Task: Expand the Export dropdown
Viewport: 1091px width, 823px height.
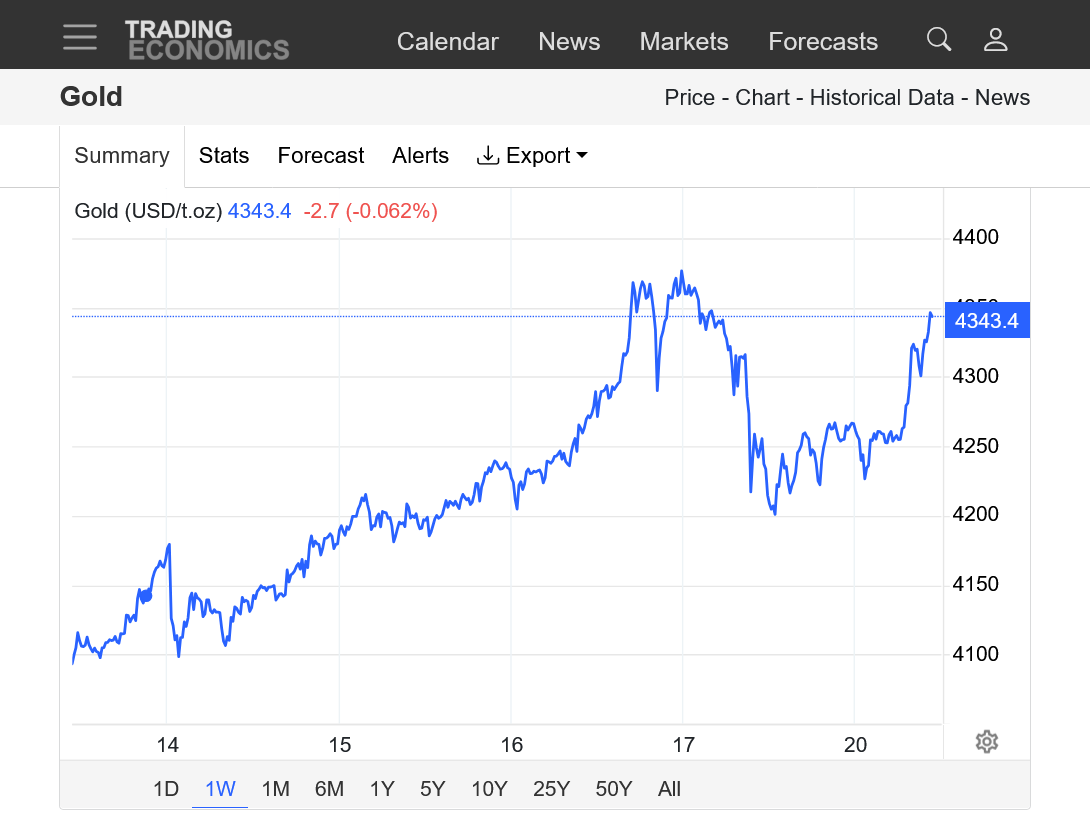Action: pos(532,156)
